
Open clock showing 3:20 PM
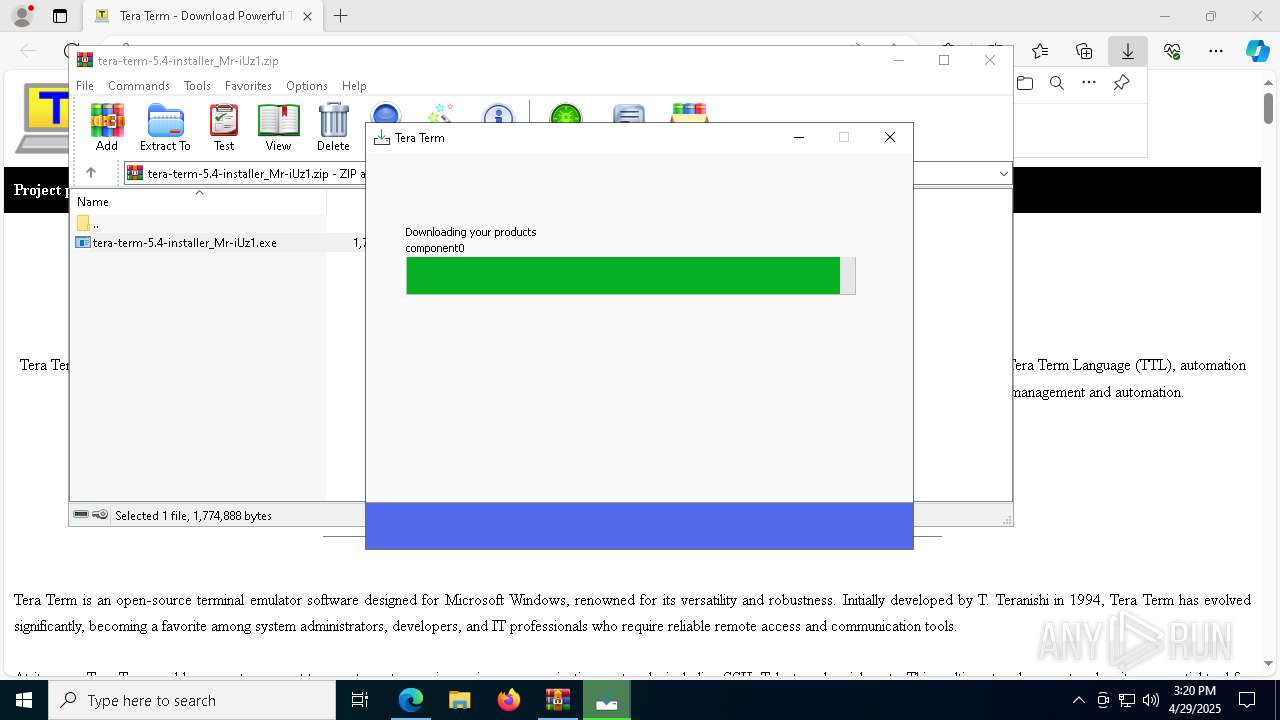coord(1194,701)
